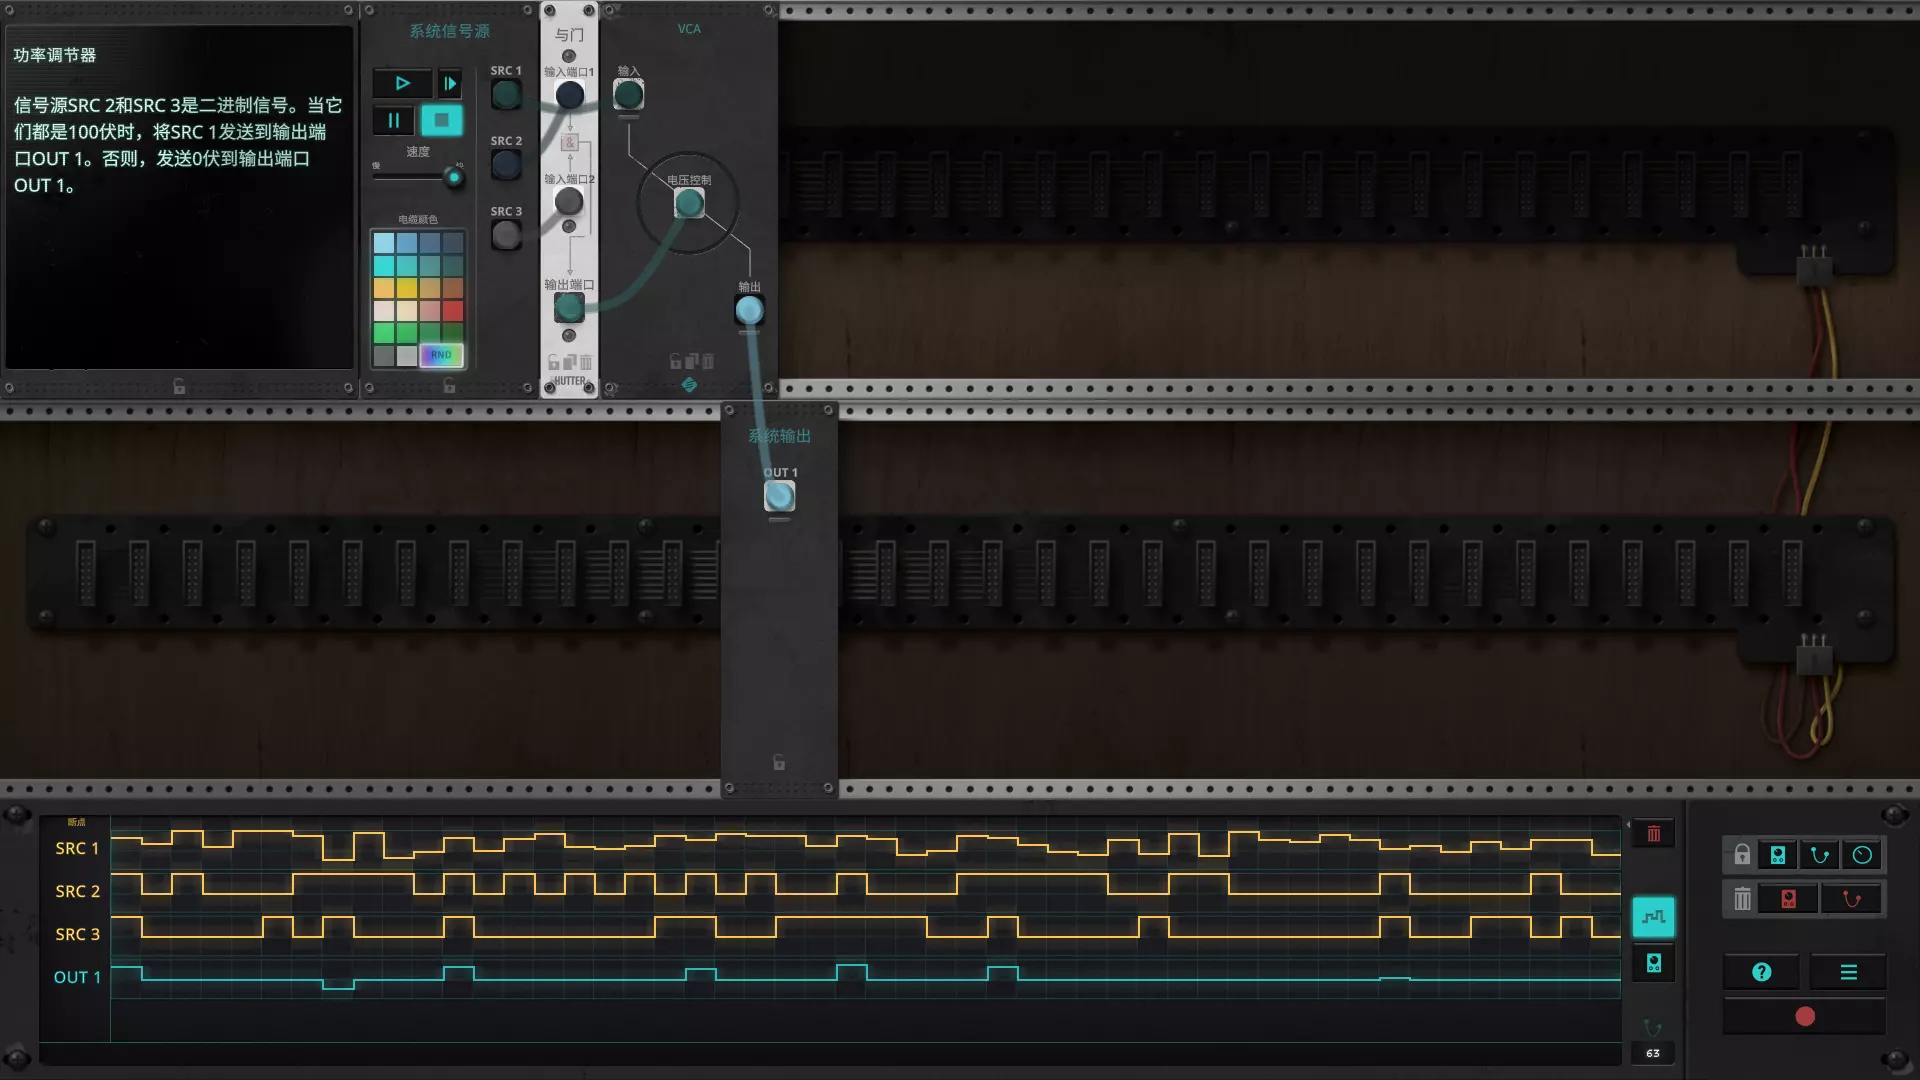Image resolution: width=1920 pixels, height=1080 pixels.
Task: Pause the signal simulation
Action: (394, 121)
